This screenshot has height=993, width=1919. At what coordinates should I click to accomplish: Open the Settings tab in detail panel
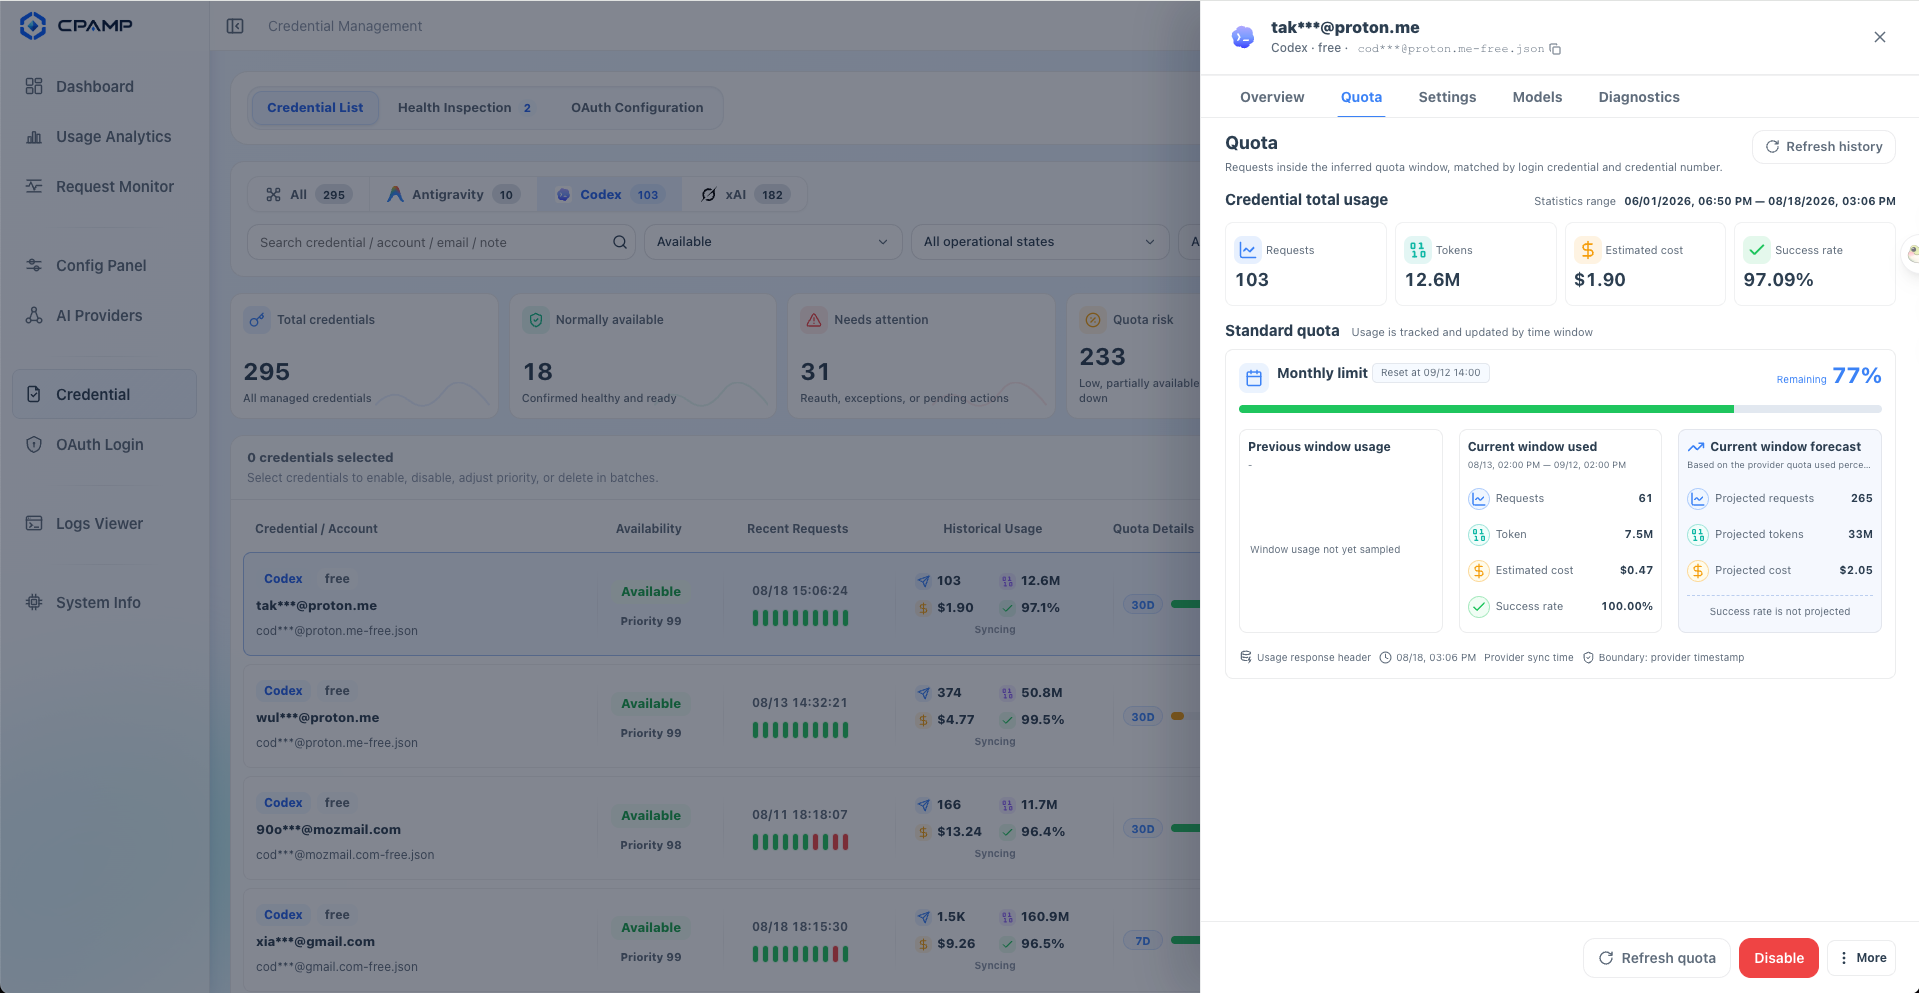(x=1447, y=97)
